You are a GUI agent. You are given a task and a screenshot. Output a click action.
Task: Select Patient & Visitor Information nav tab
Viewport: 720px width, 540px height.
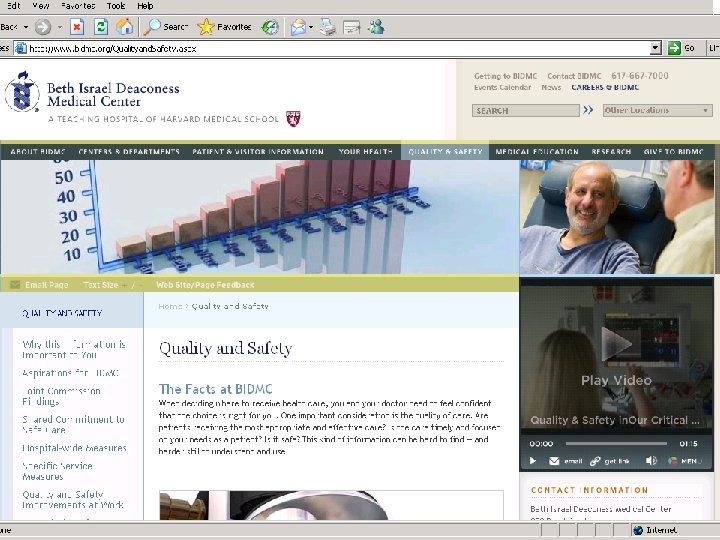tap(258, 152)
